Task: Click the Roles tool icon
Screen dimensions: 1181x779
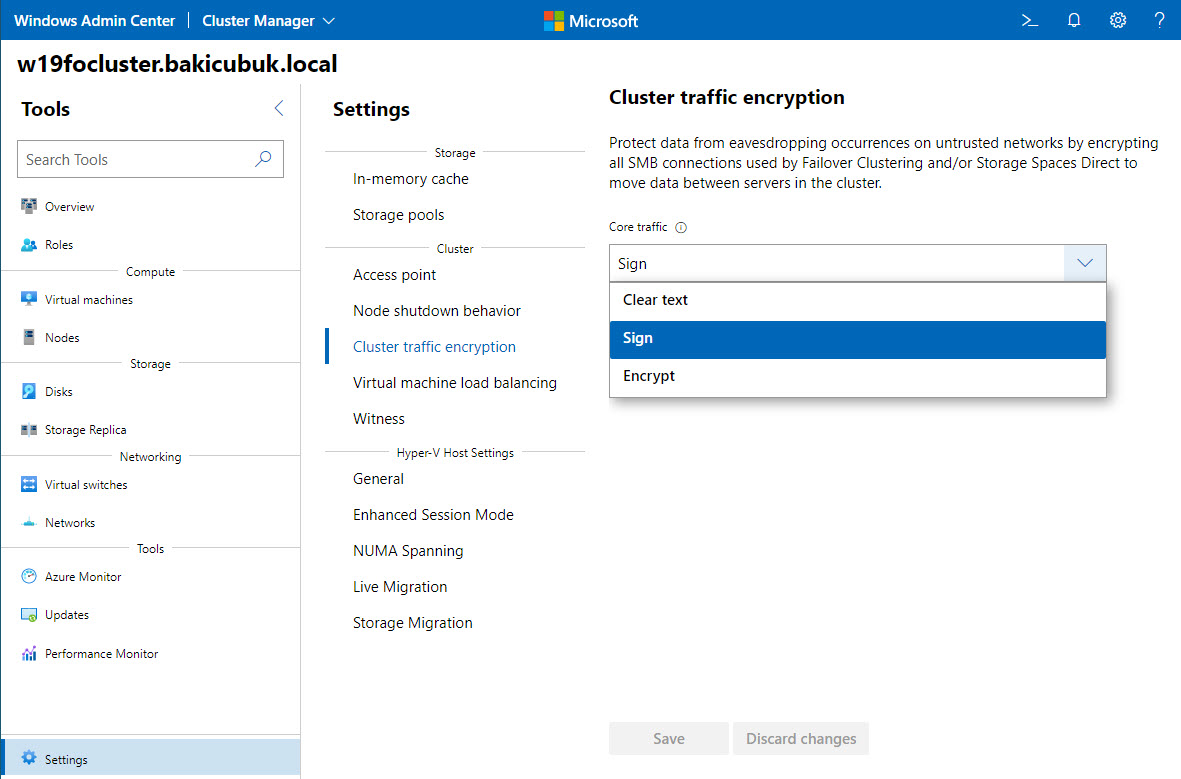Action: click(29, 245)
